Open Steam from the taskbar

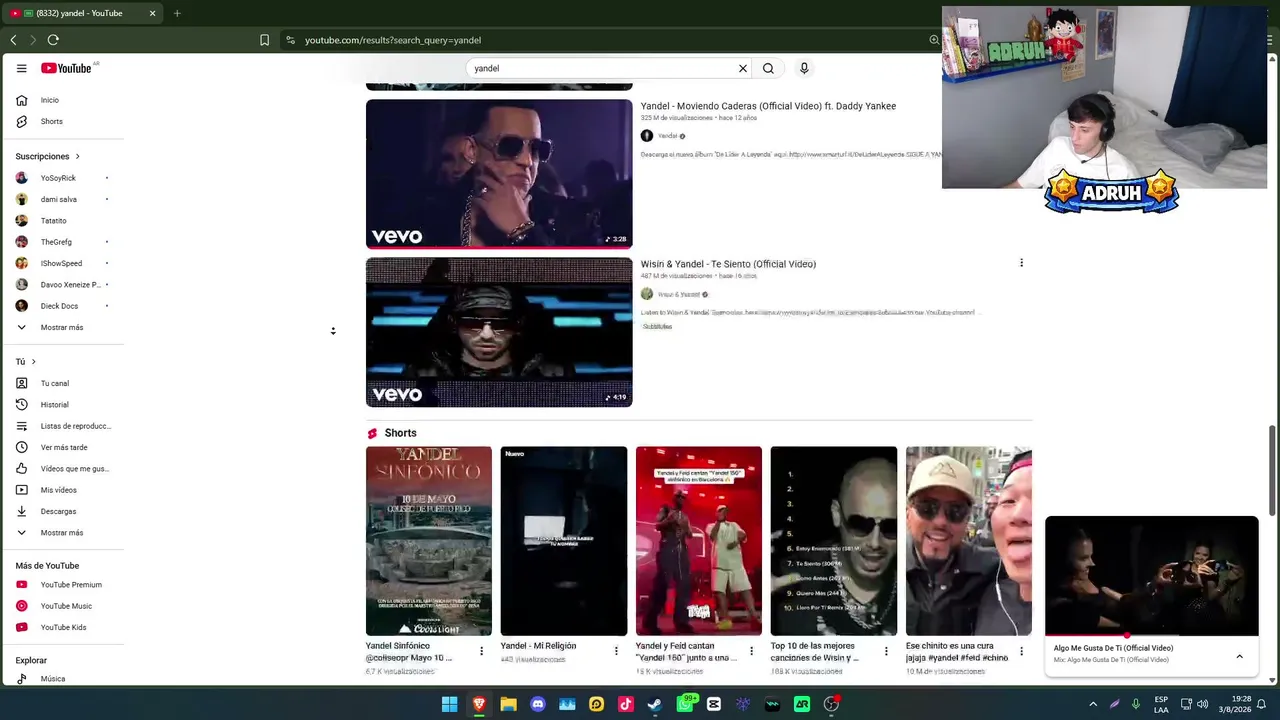point(655,704)
